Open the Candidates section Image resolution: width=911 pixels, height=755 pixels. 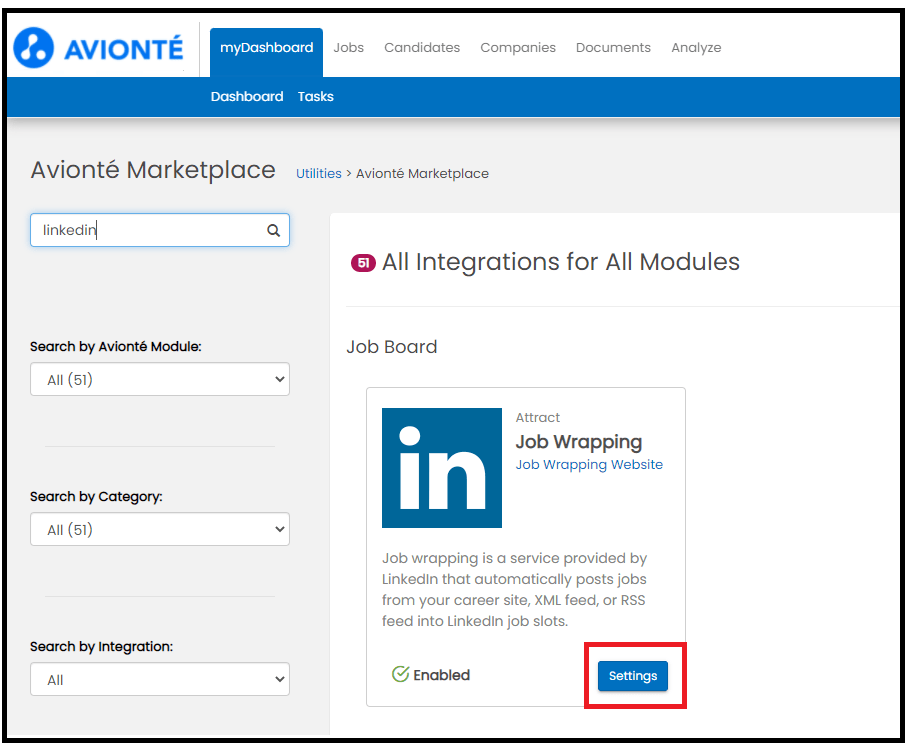[421, 47]
